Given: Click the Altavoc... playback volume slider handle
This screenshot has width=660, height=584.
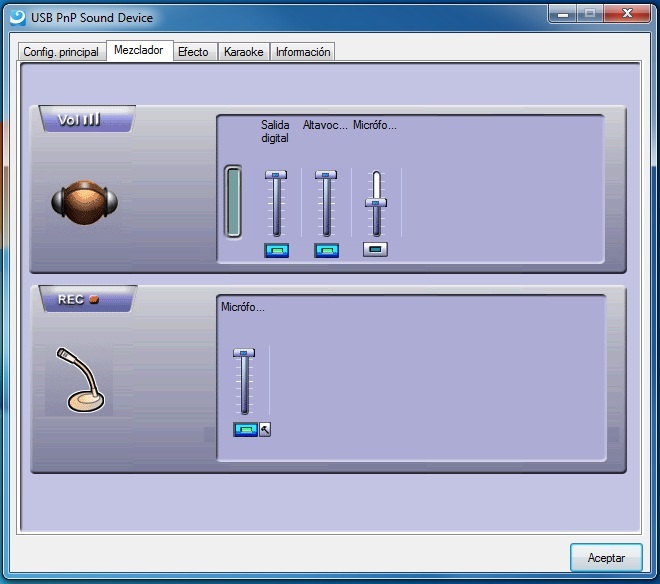Looking at the screenshot, I should pos(326,175).
